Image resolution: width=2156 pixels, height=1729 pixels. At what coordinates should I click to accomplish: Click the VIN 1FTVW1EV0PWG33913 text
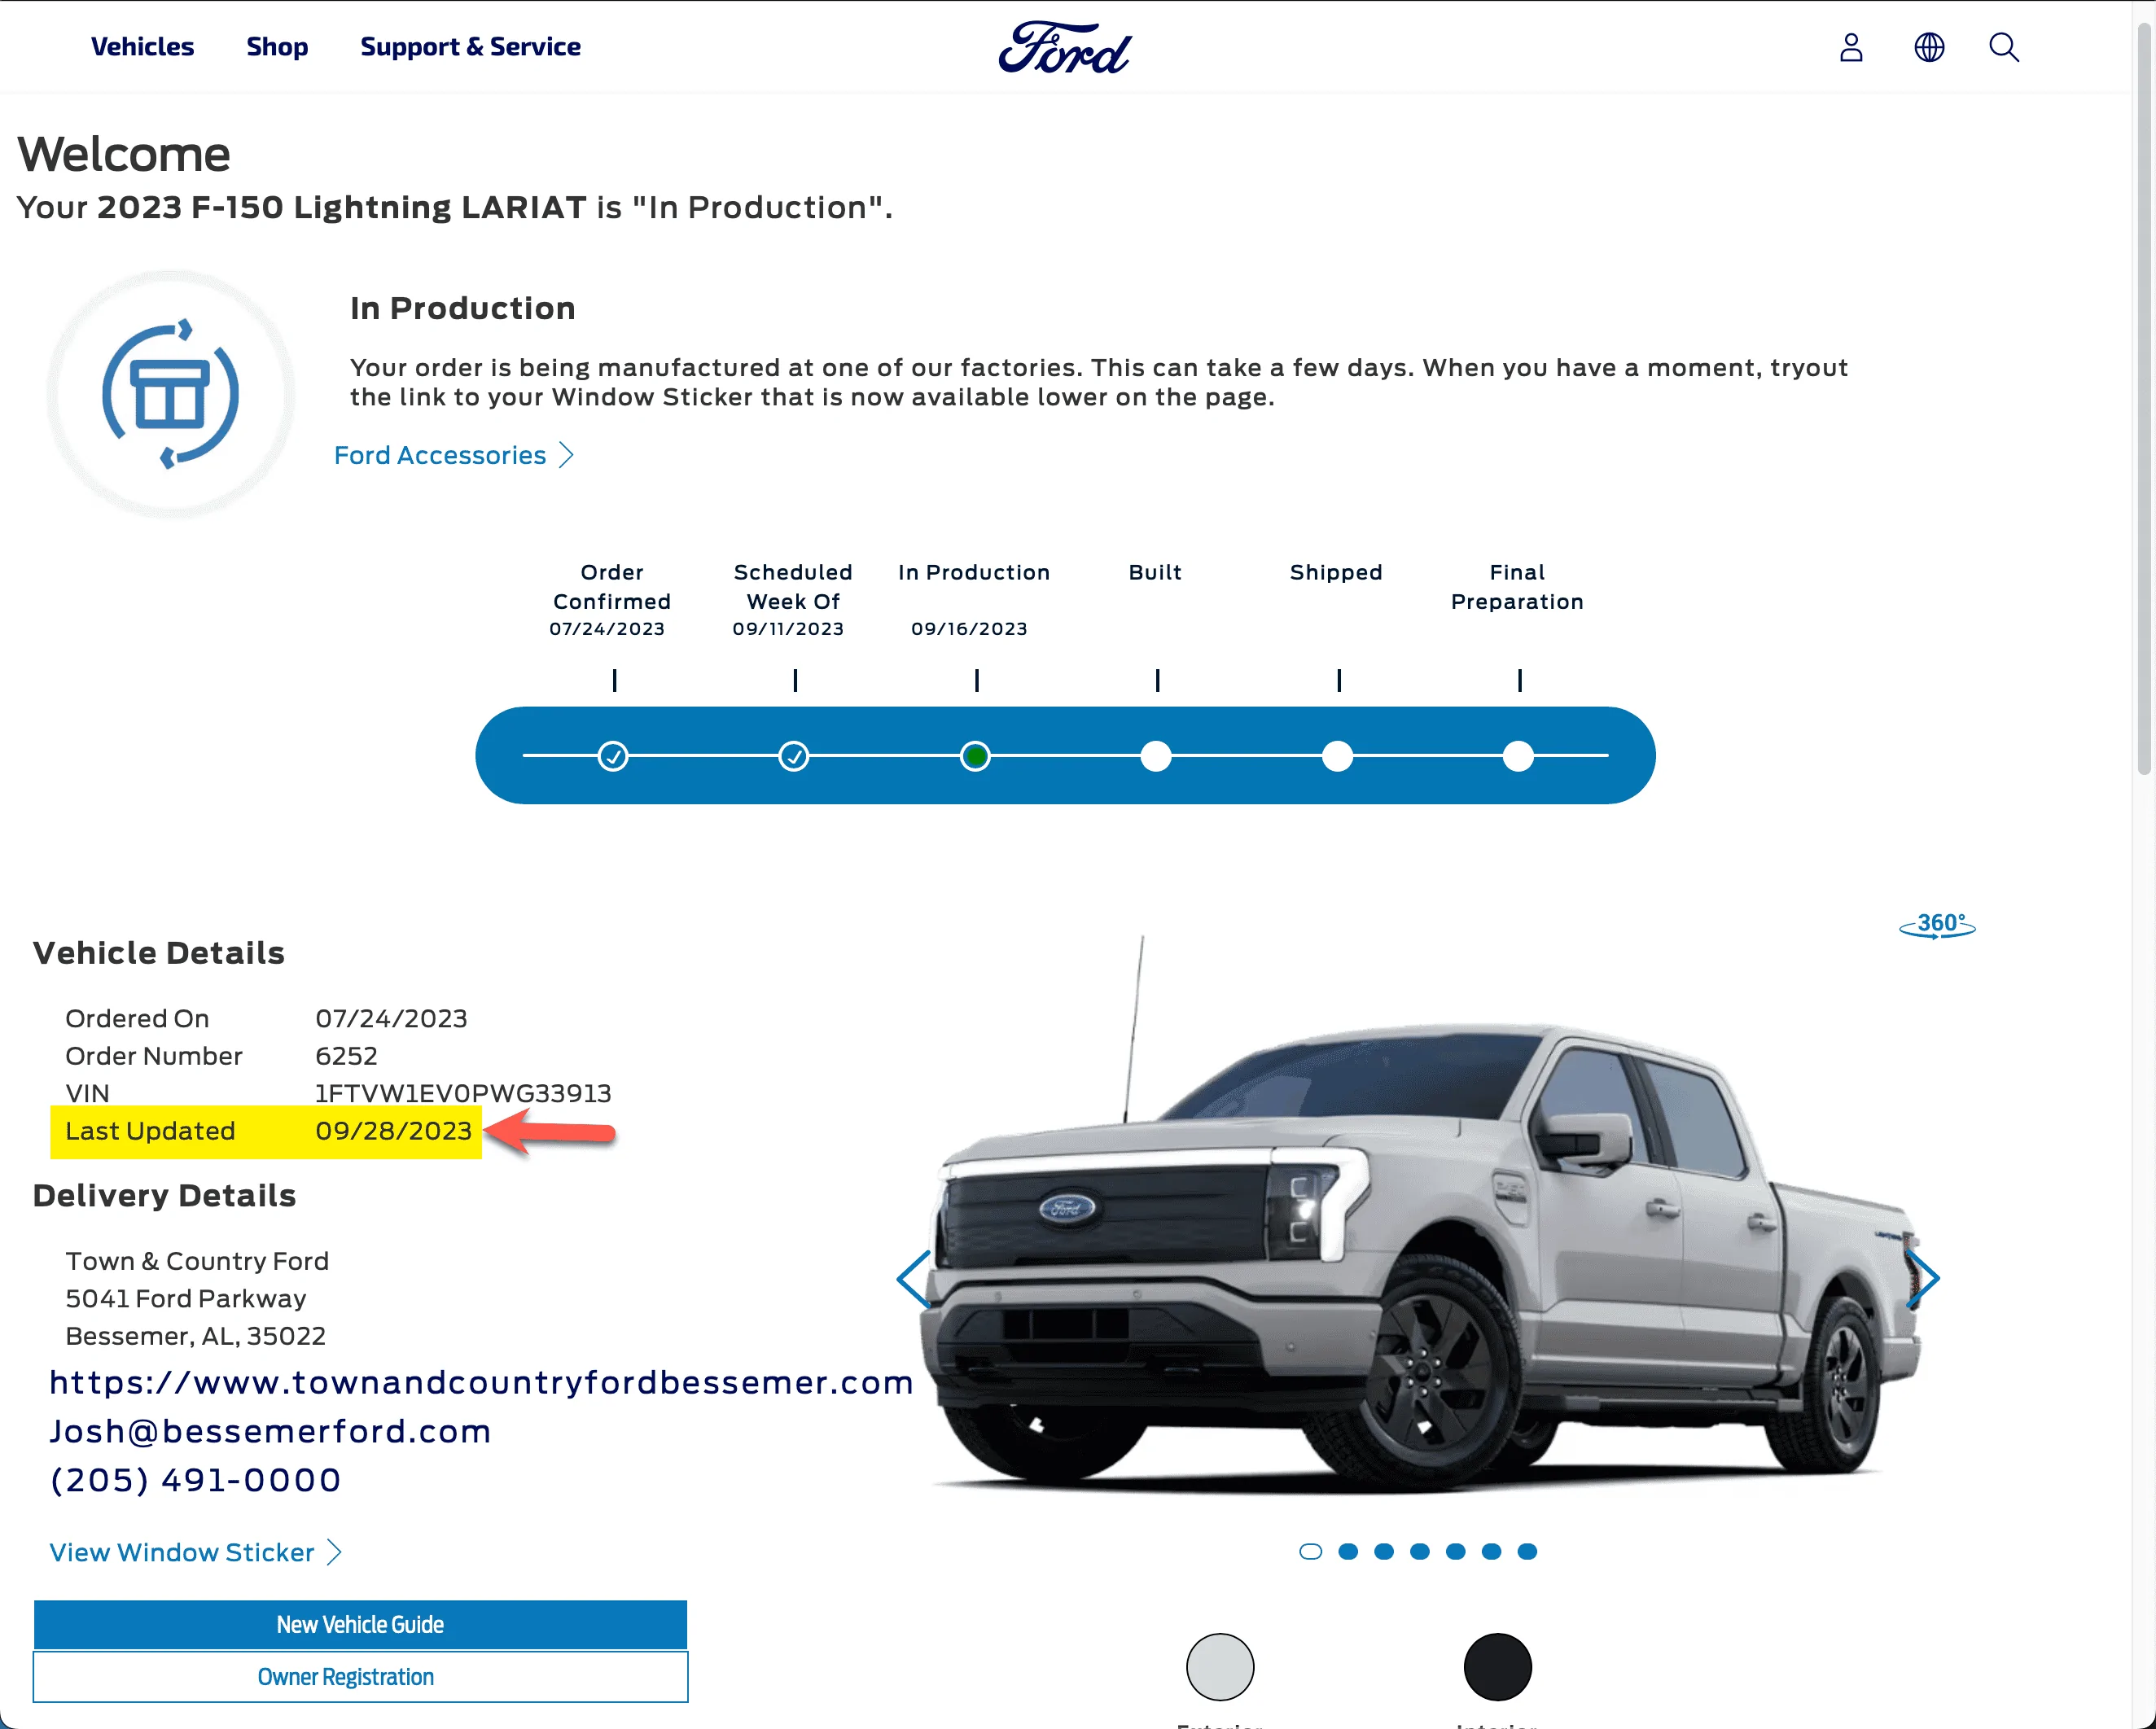tap(463, 1093)
